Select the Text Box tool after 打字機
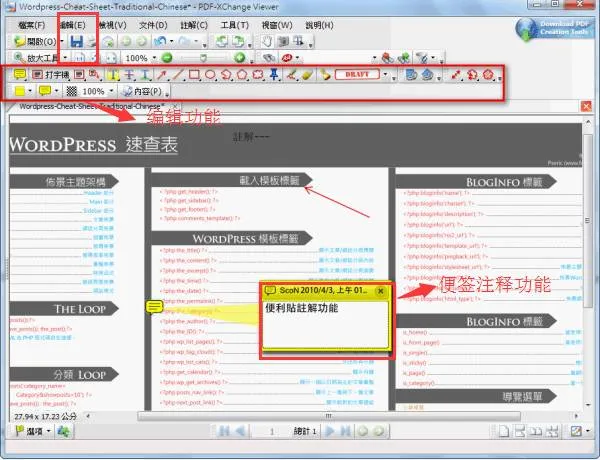Screen dimensions: 600x460 click(x=79, y=75)
